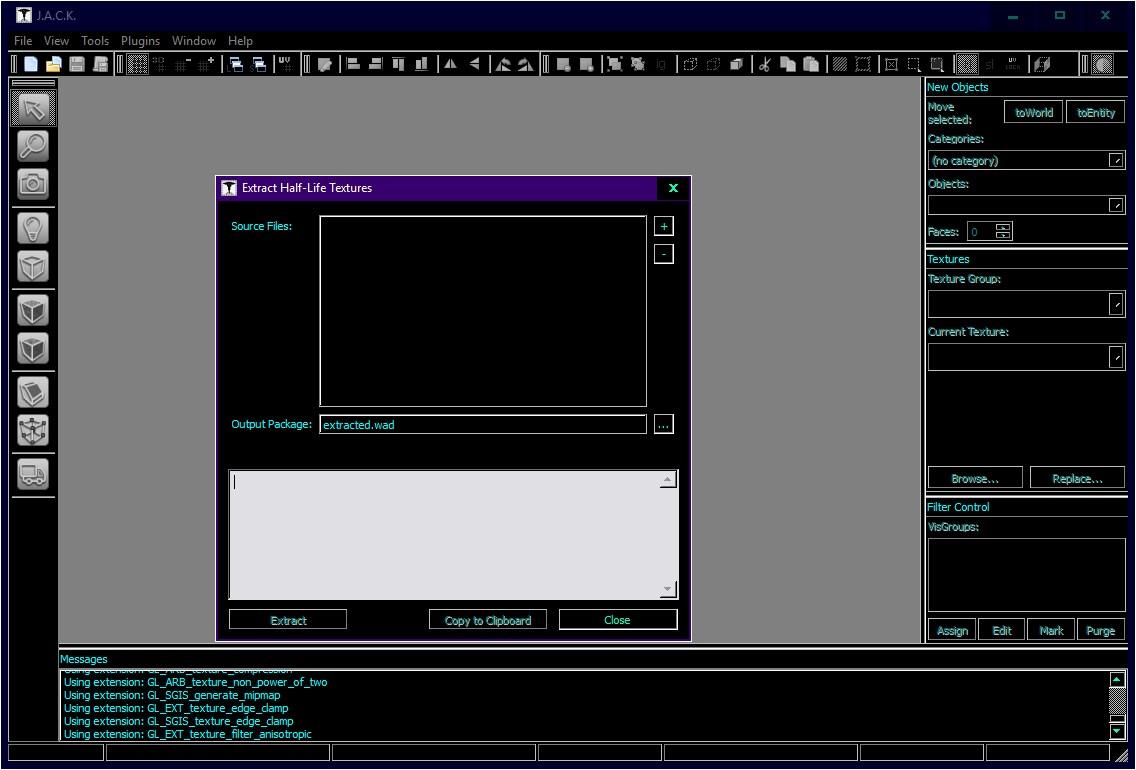Click the Flip horizontal triangle icon
This screenshot has width=1136, height=770.
(x=450, y=64)
